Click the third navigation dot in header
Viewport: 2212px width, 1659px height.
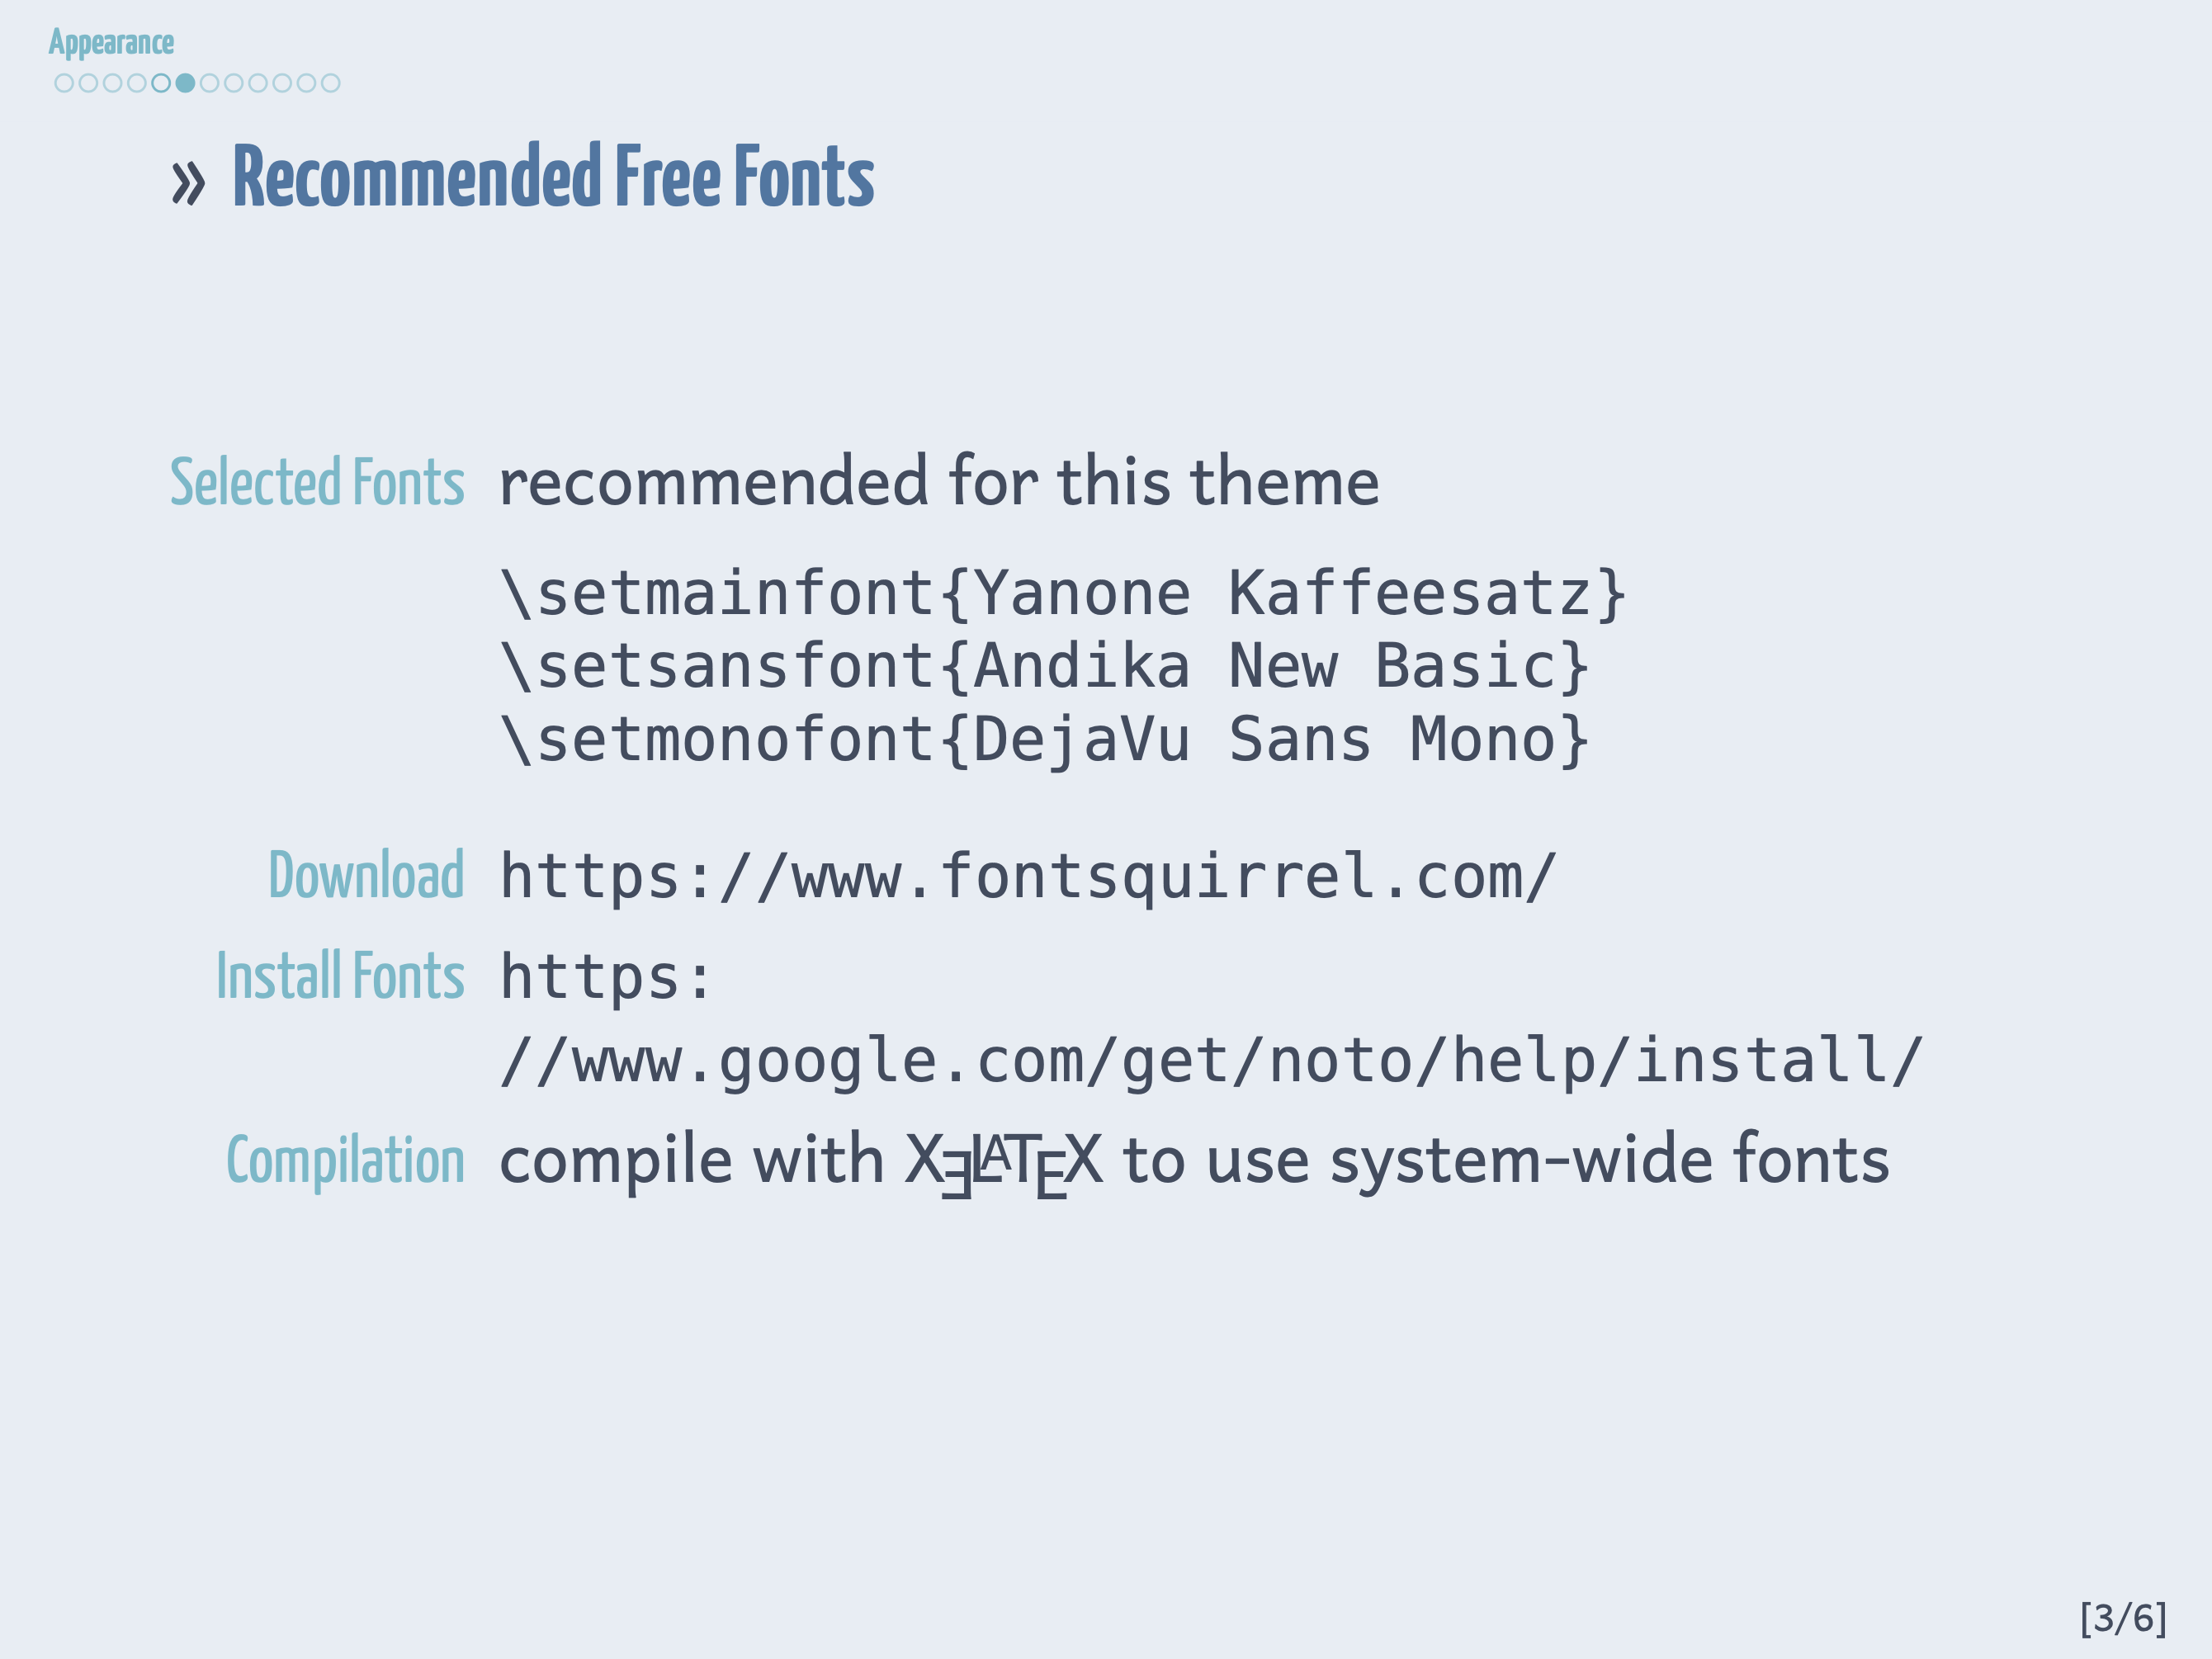tap(112, 83)
